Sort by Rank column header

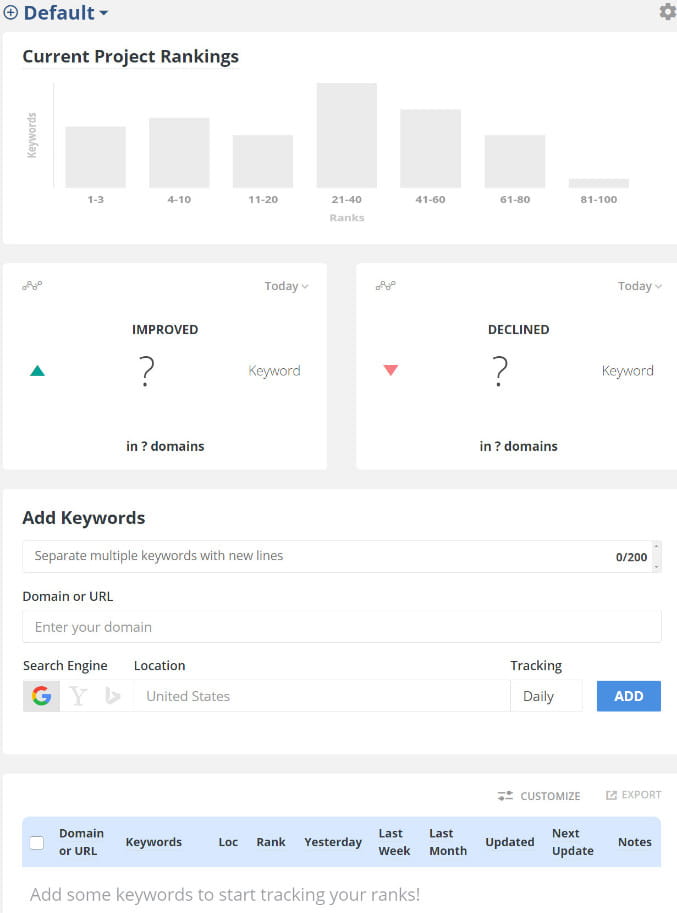271,842
